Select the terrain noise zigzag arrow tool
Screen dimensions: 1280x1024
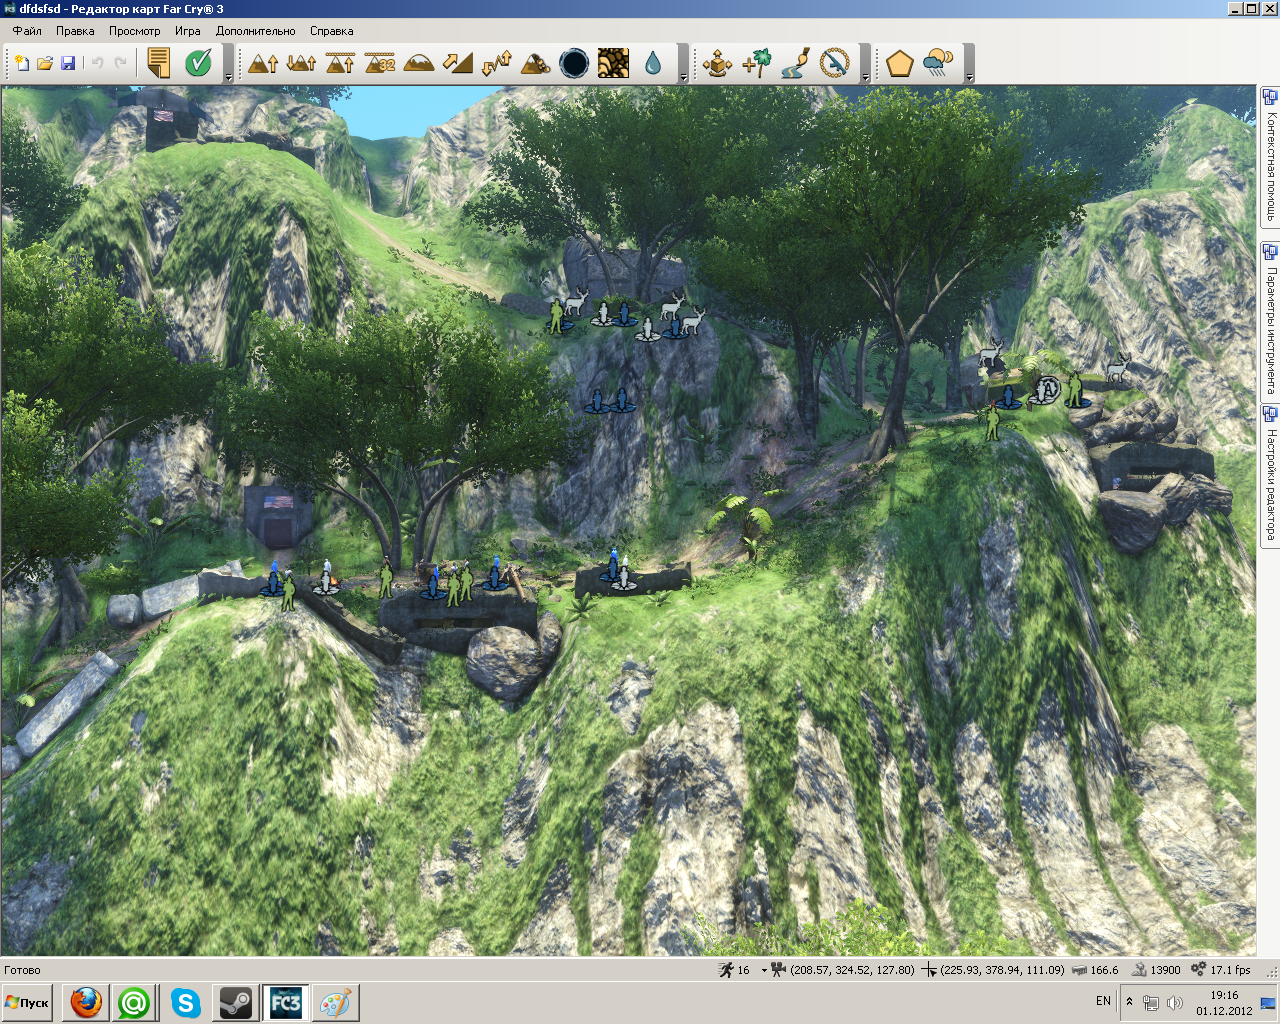tap(496, 63)
